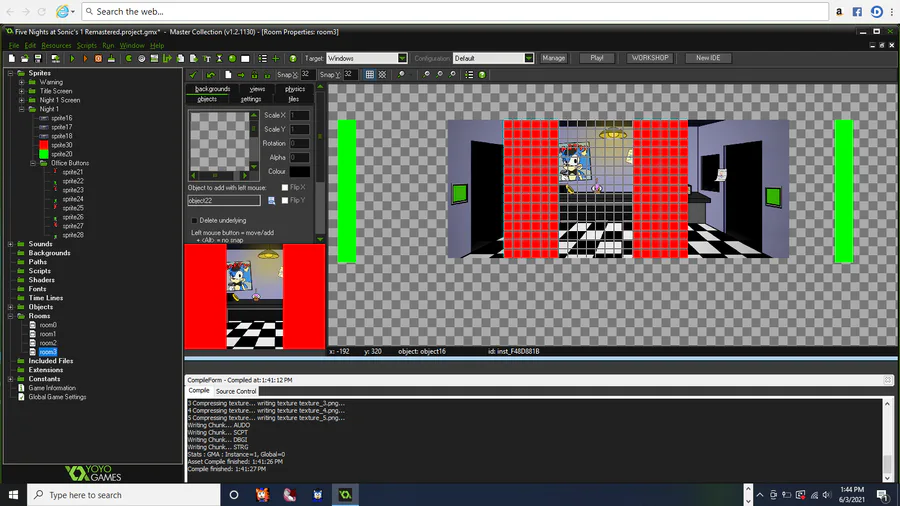Switch to the backgrounds tab
Viewport: 900px width, 506px height.
coord(212,89)
